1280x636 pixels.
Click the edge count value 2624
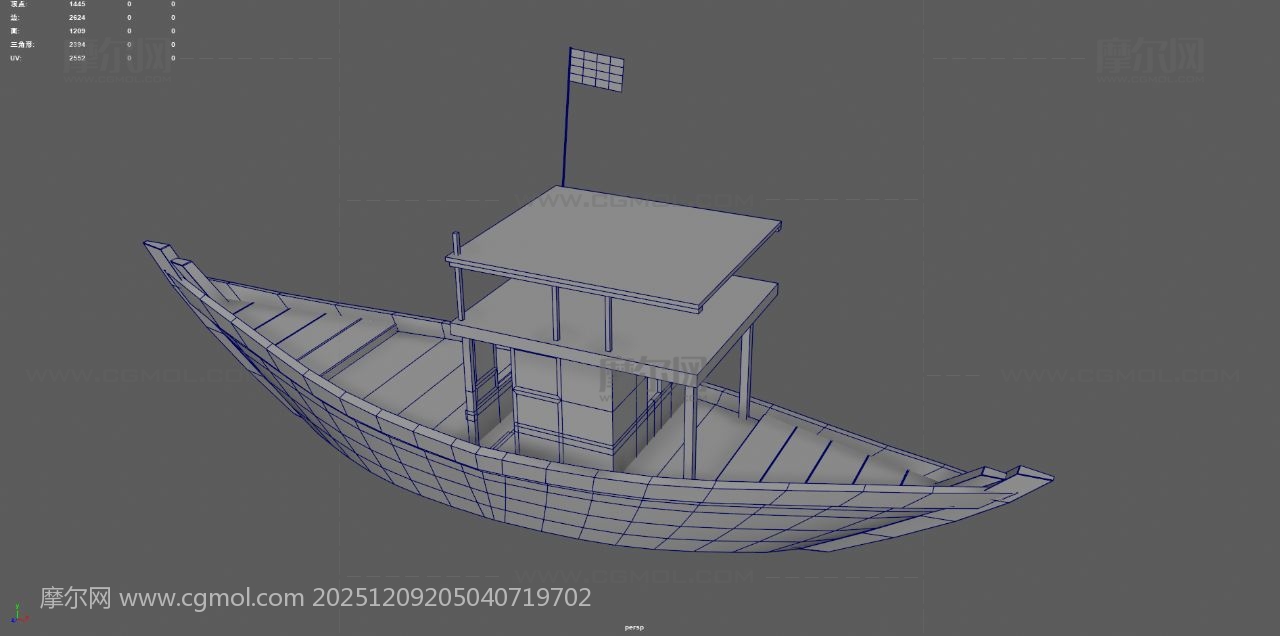77,18
